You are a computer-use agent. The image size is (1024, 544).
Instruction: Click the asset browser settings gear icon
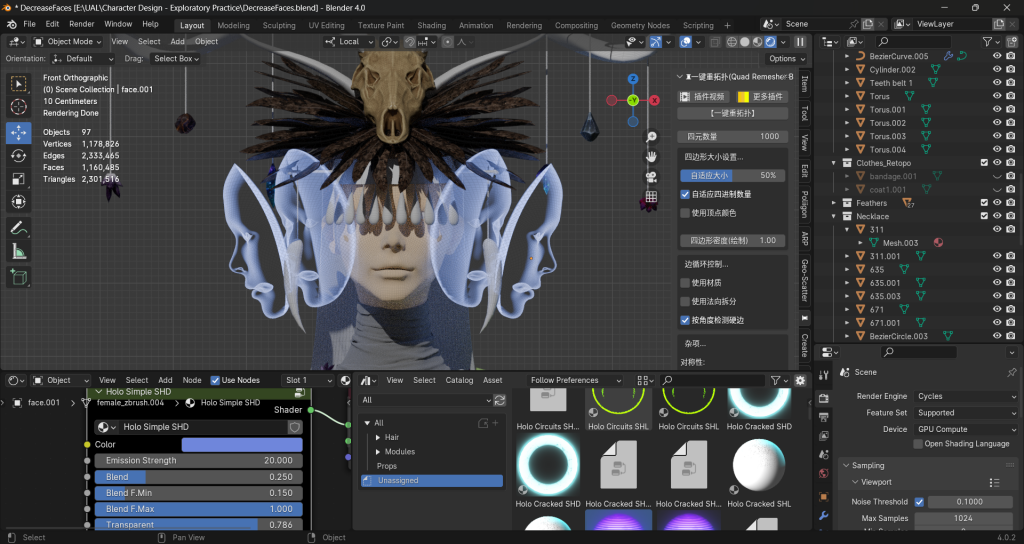coord(800,380)
